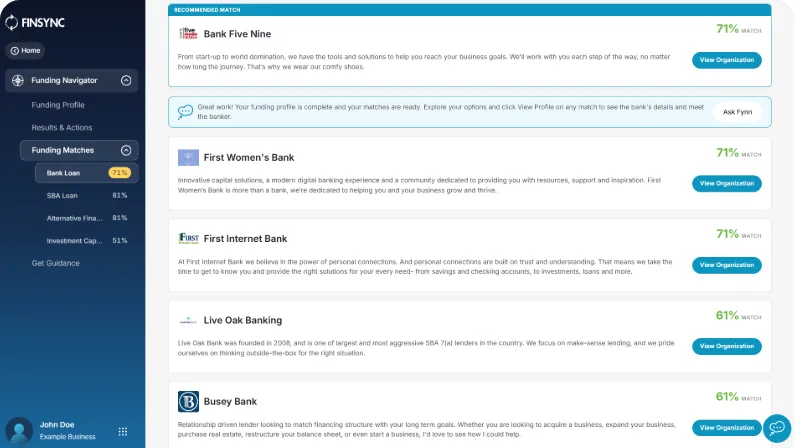Click John Doe's profile avatar
794x448 pixels.
coord(19,431)
